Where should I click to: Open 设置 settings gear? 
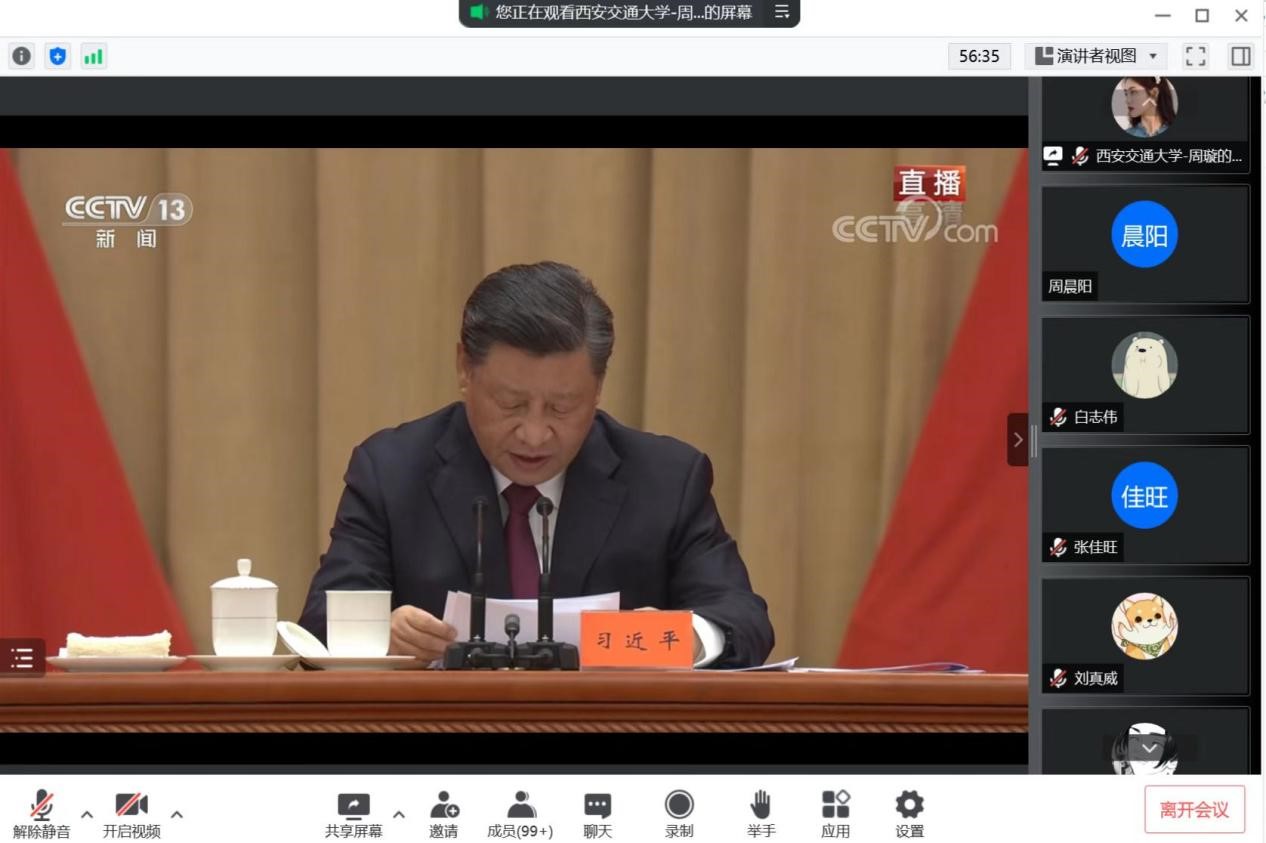pyautogui.click(x=909, y=814)
